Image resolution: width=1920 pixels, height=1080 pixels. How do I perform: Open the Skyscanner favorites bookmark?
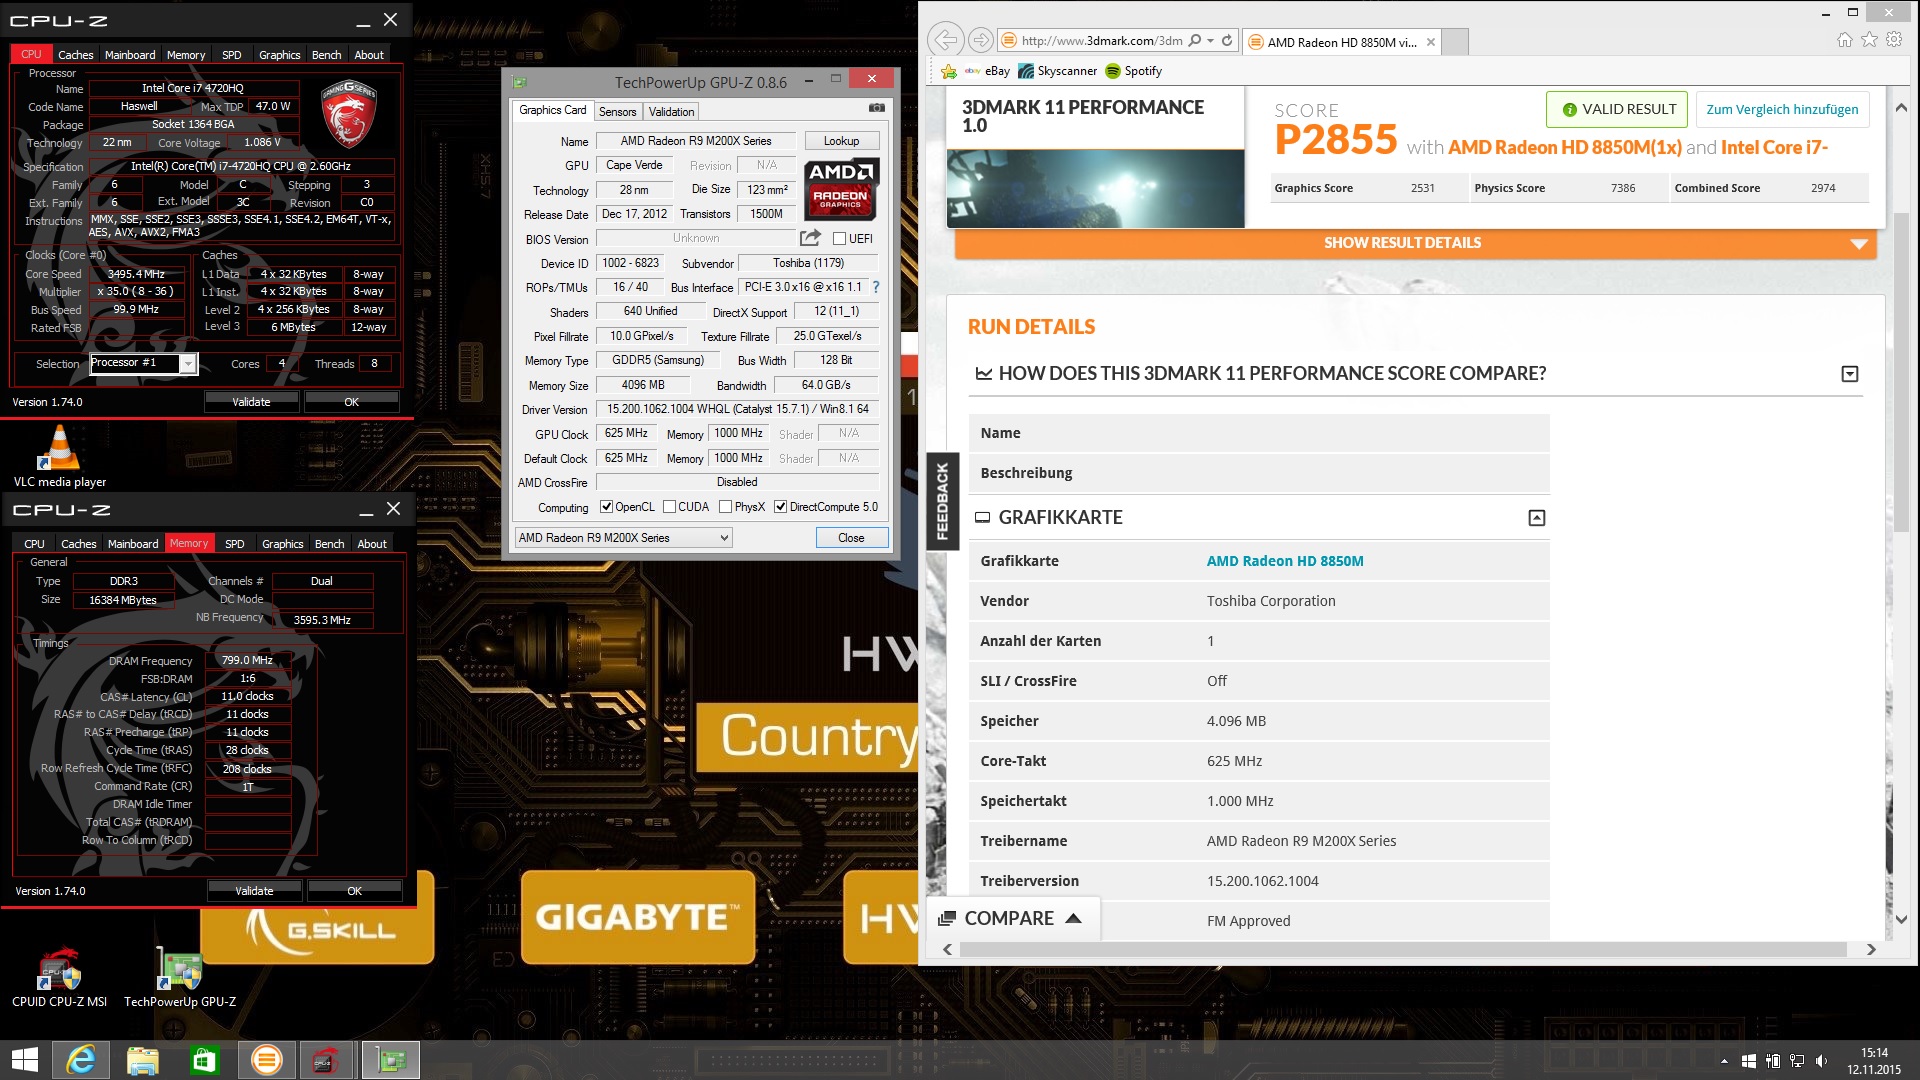click(x=1057, y=71)
